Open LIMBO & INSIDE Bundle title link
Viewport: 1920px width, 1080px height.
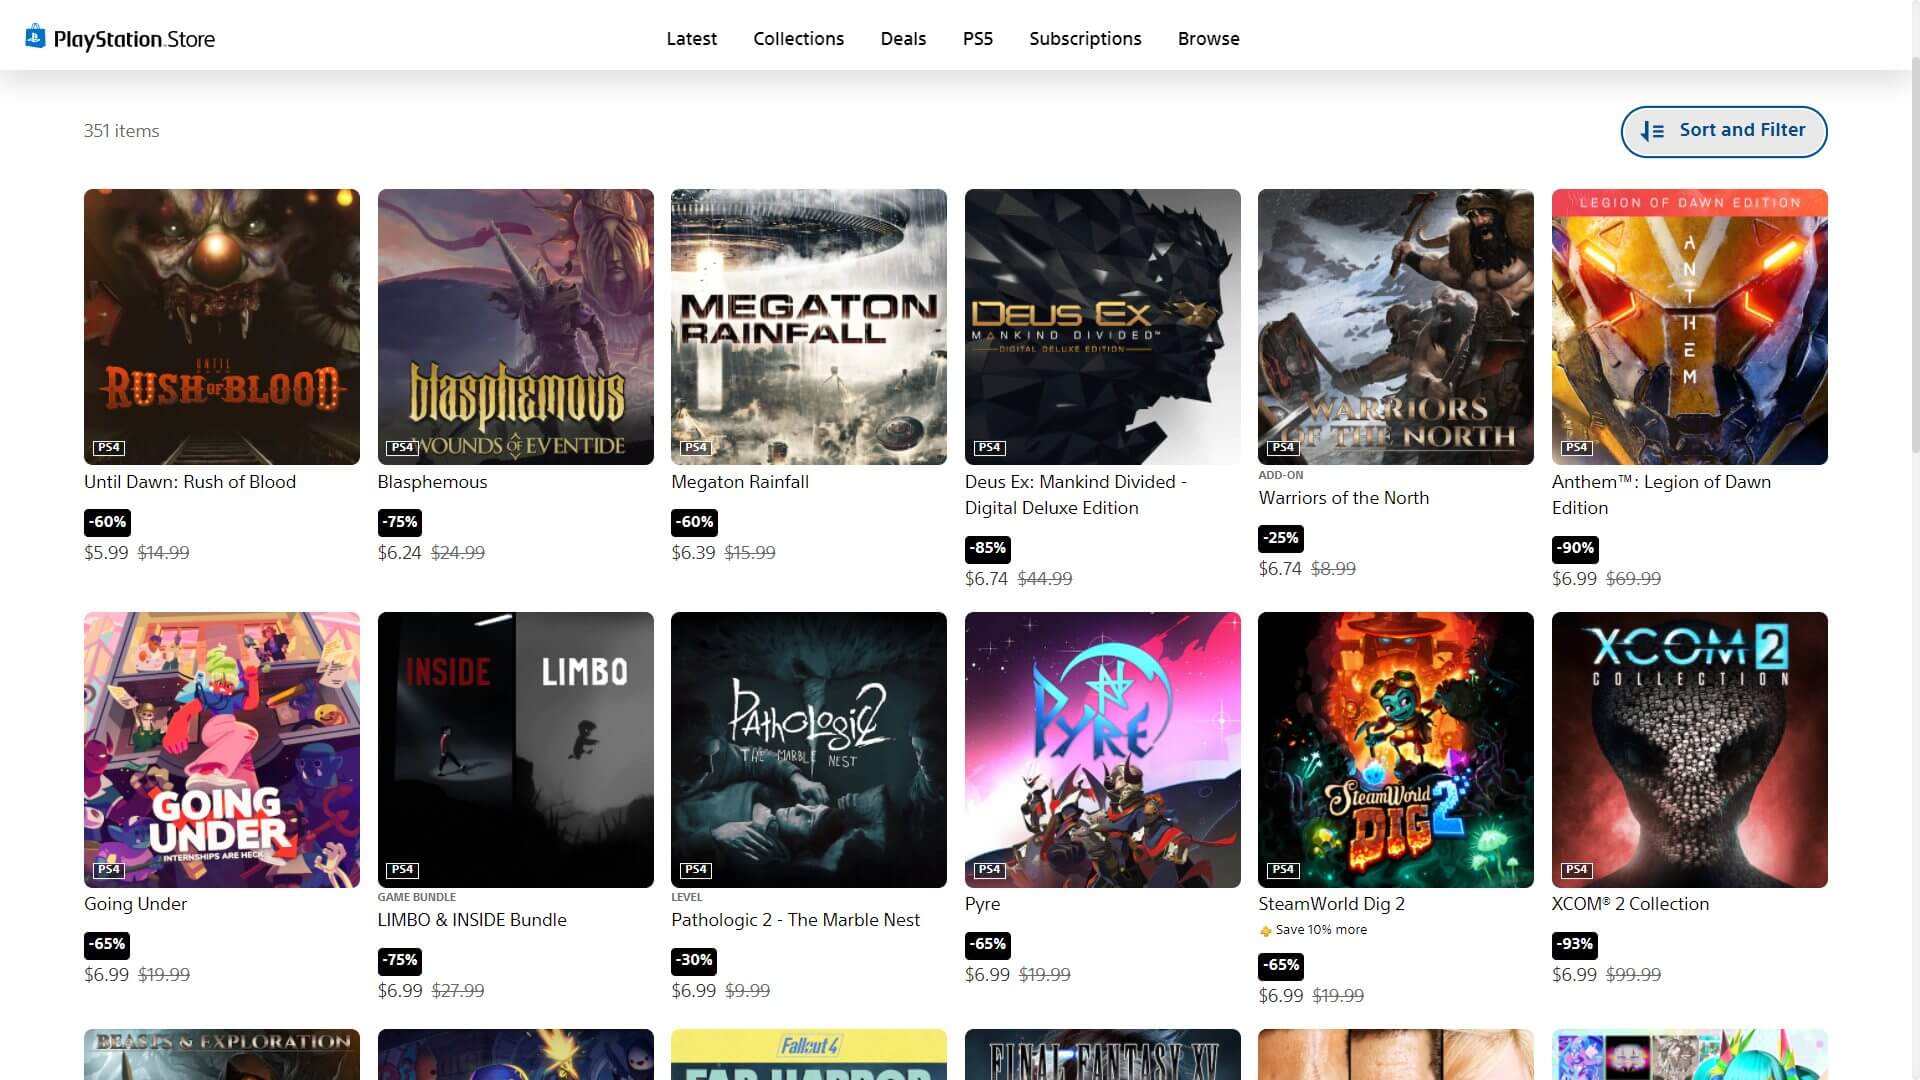coord(471,920)
